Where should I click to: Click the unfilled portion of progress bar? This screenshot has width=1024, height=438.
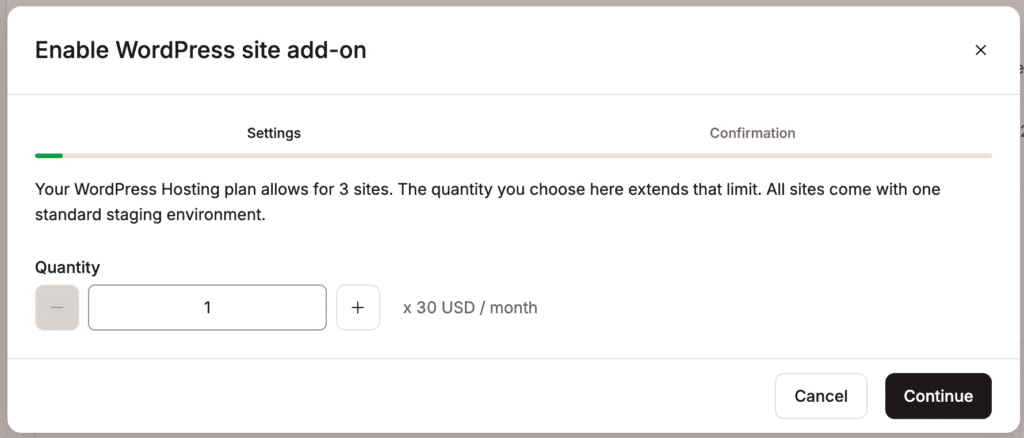point(528,155)
